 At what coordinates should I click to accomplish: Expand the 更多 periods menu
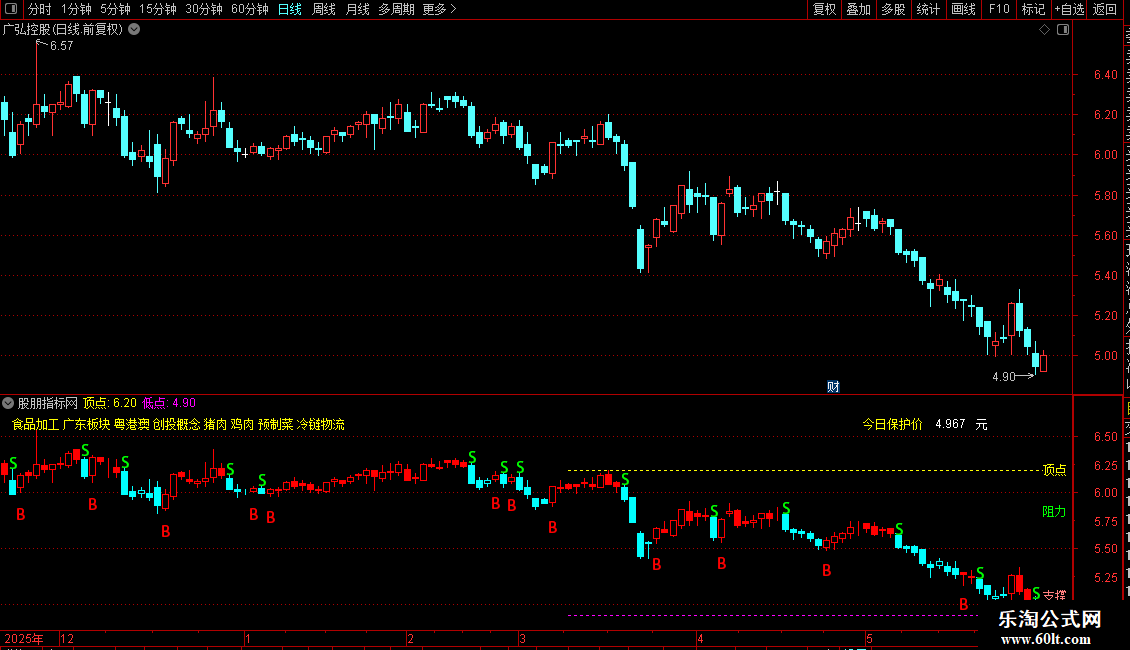pyautogui.click(x=440, y=9)
